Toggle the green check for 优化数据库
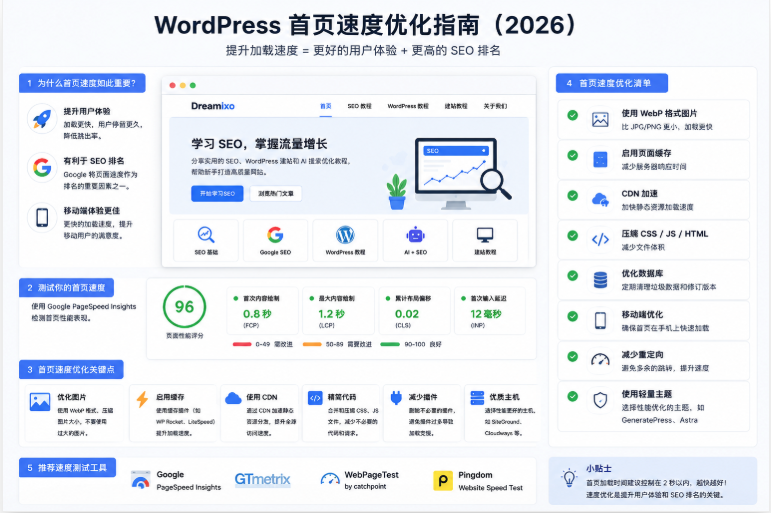This screenshot has height=513, width=771. pyautogui.click(x=572, y=275)
